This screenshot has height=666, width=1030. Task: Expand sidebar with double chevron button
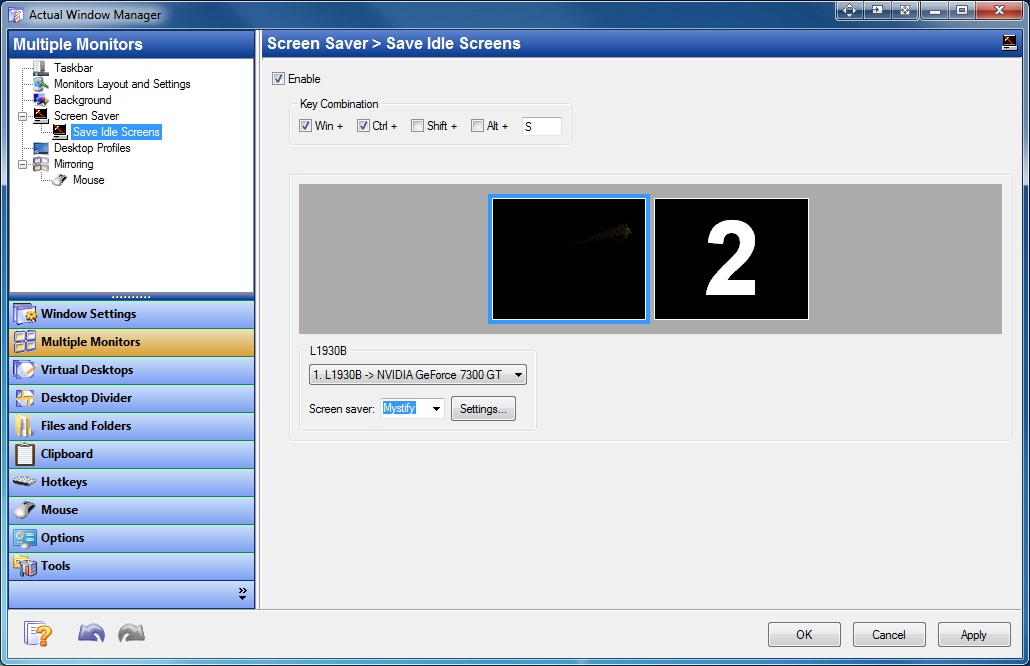tap(242, 594)
